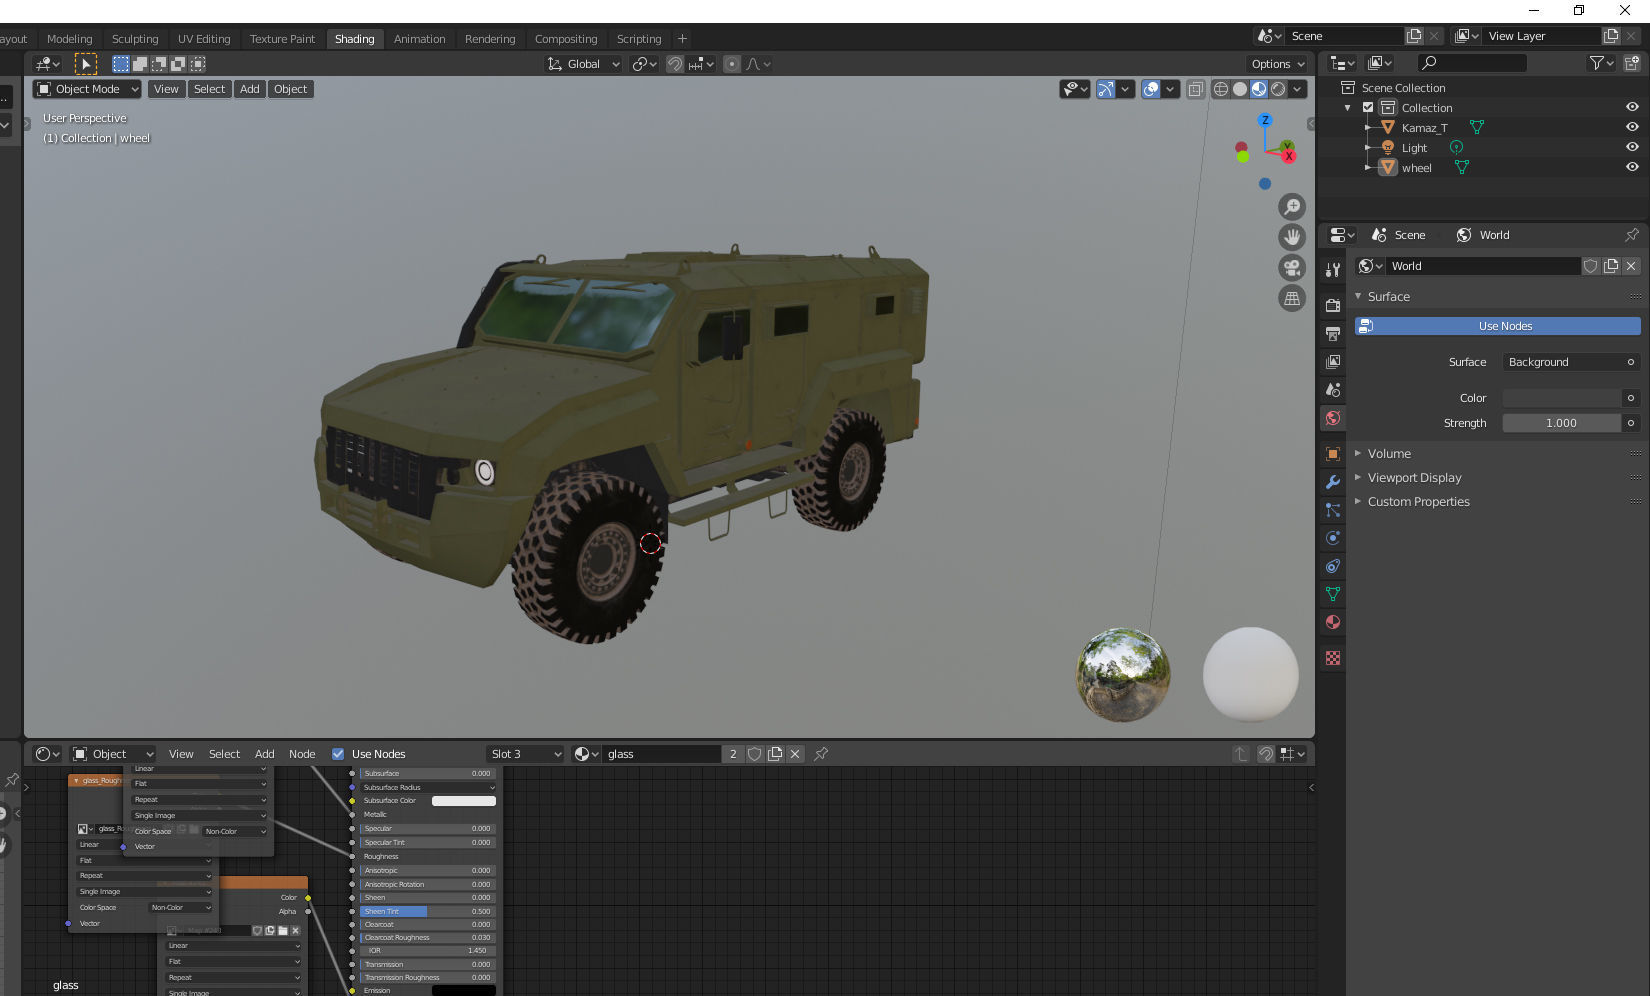Open the World properties tab icon
Image resolution: width=1650 pixels, height=996 pixels.
(1333, 418)
